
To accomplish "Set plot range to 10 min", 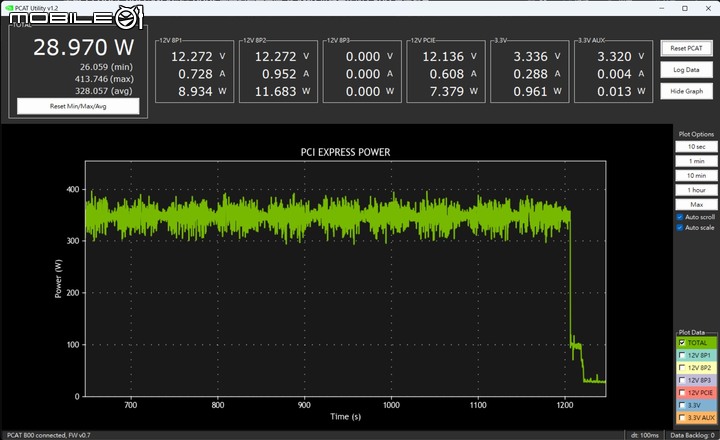I will 696,175.
